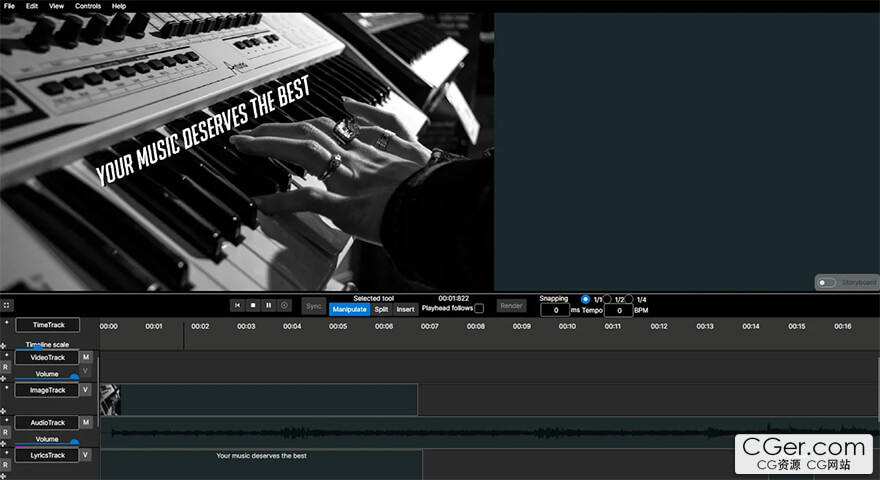Enable the Playhead follows checkbox
Screen dimensions: 880x480
pos(479,308)
